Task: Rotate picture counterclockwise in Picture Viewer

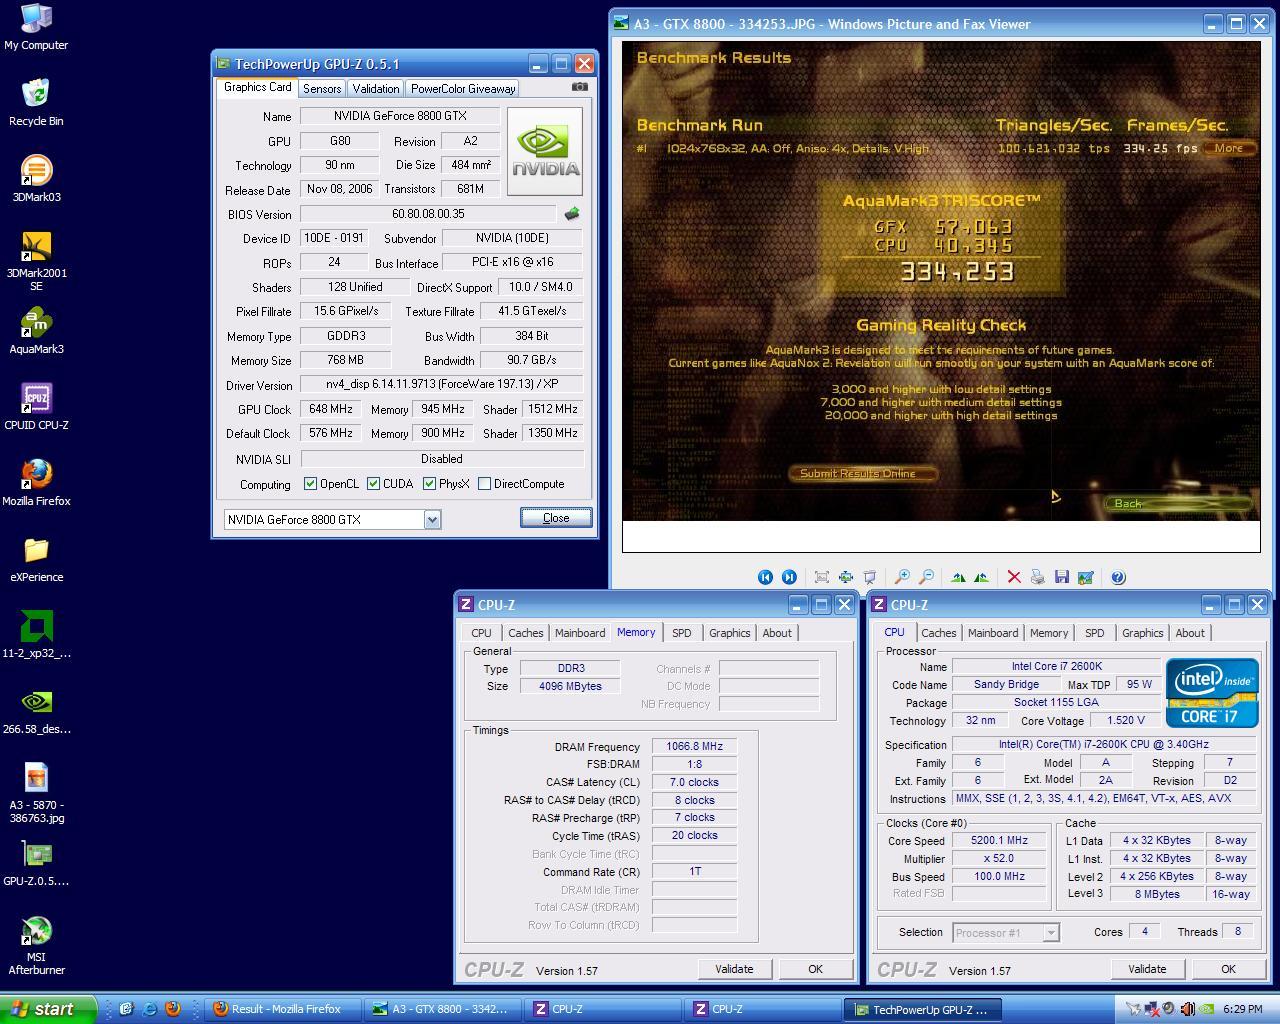Action: tap(982, 577)
